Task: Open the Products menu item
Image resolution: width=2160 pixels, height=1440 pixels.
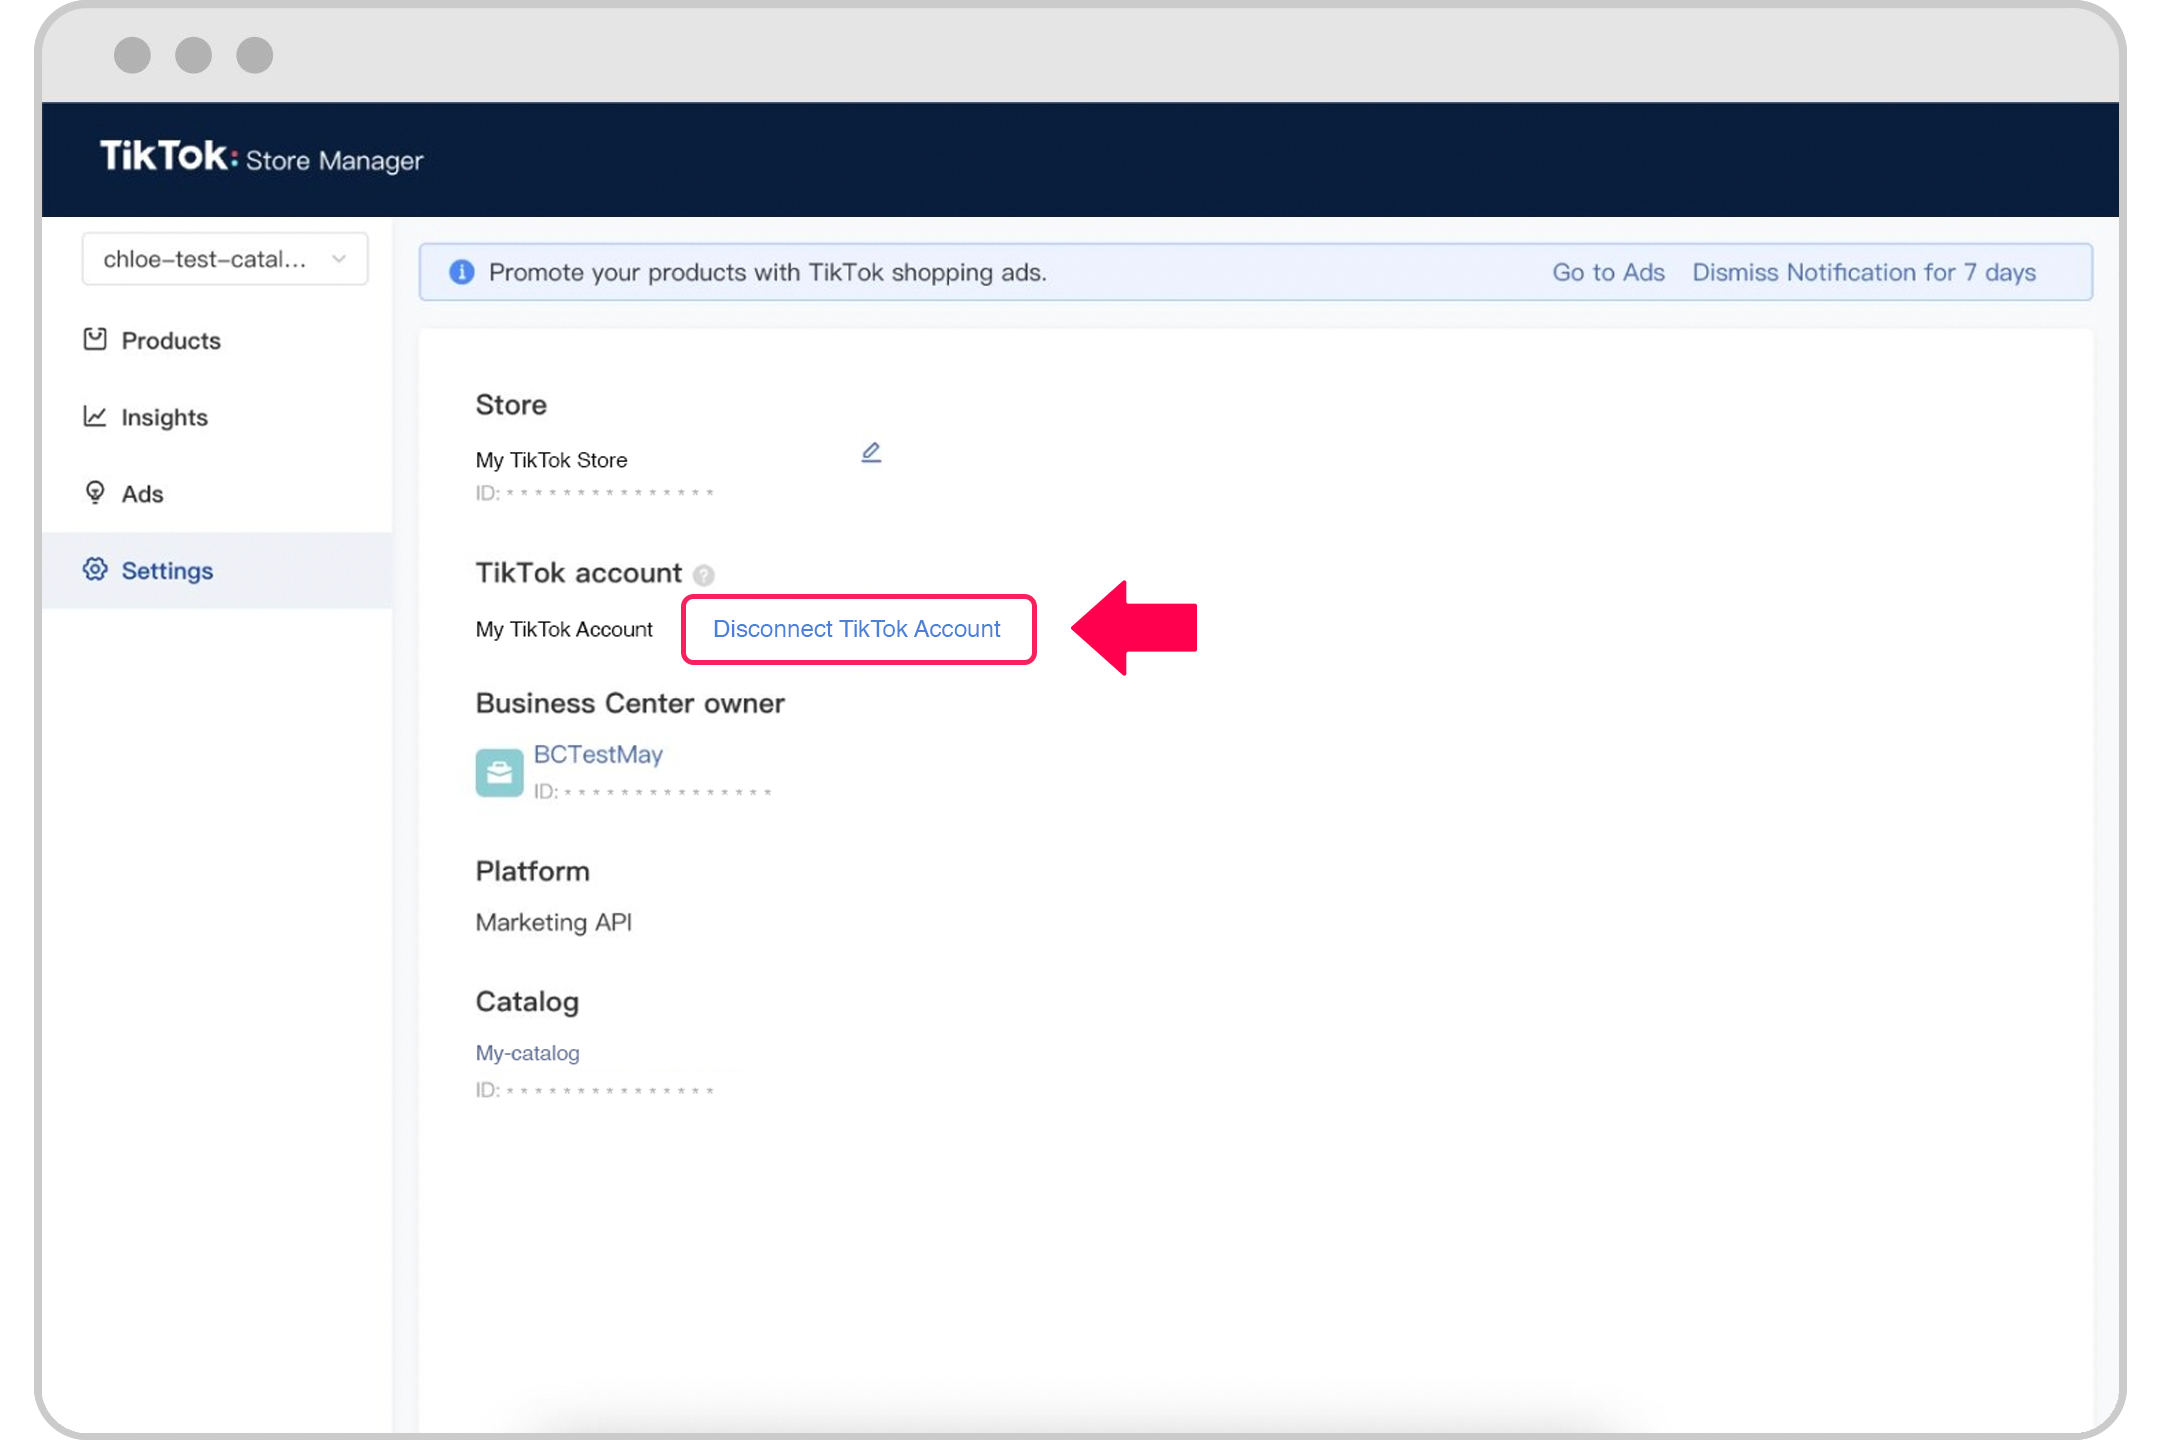Action: (171, 341)
